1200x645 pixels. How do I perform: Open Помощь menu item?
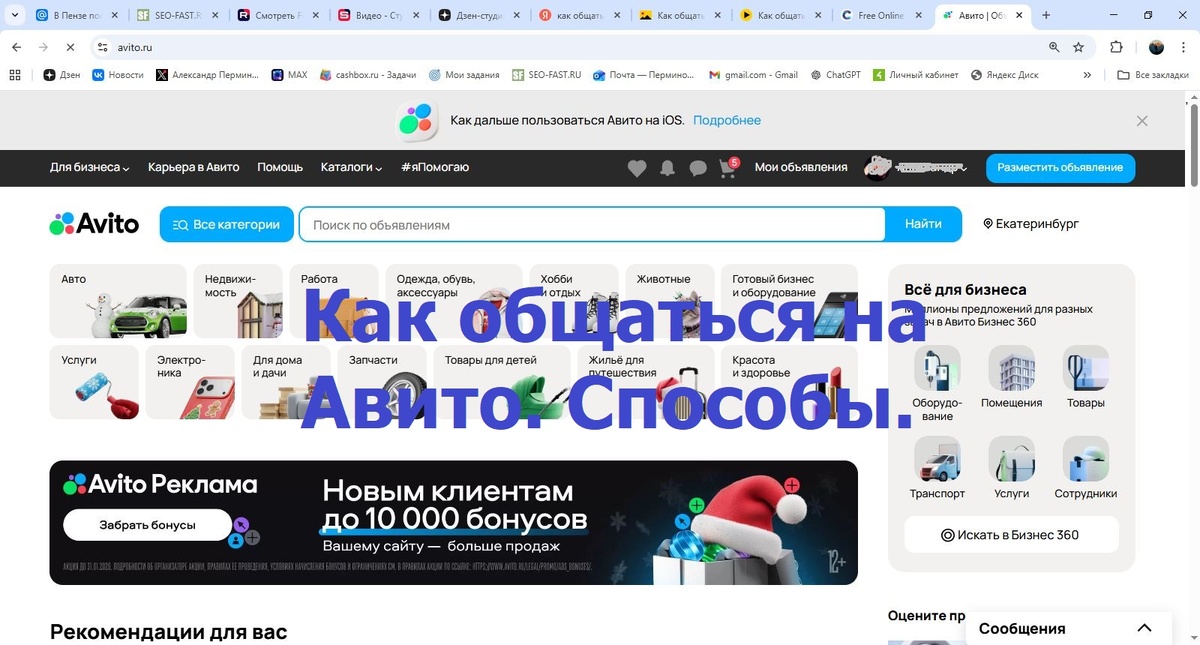[280, 168]
